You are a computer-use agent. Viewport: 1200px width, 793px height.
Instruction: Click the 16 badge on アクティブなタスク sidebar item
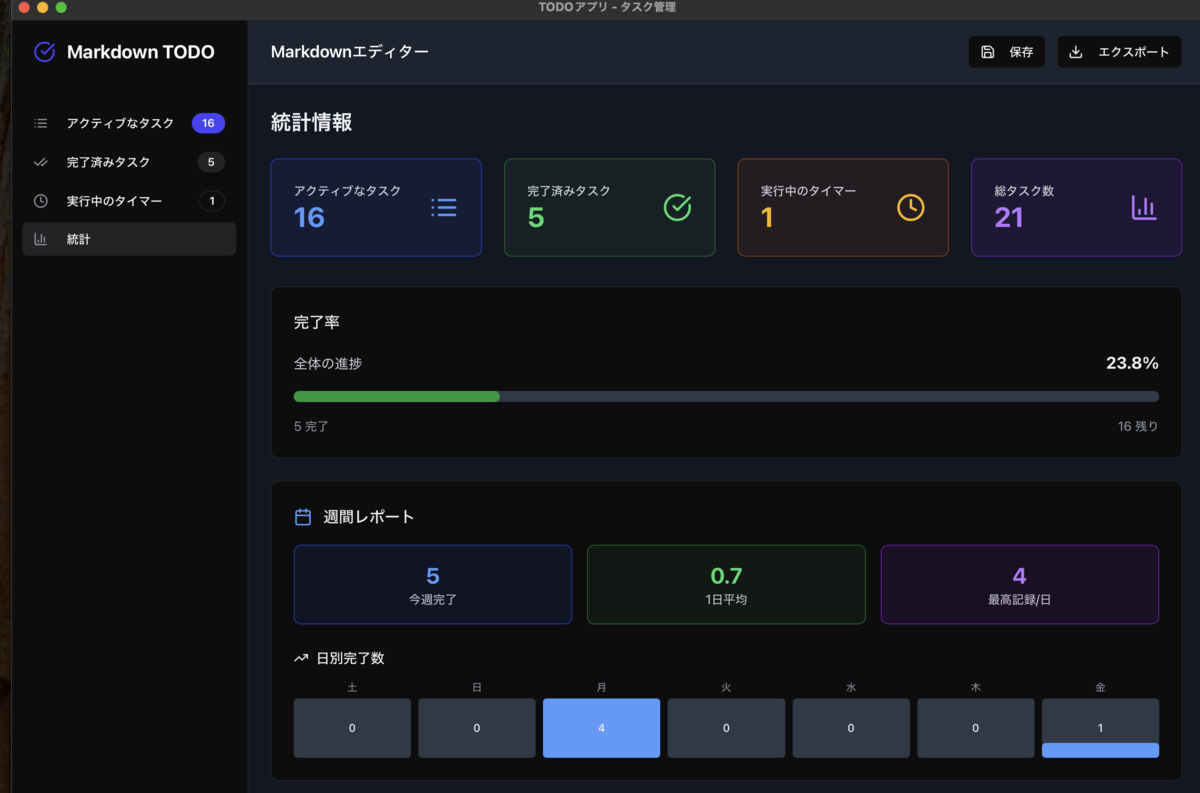tap(208, 123)
